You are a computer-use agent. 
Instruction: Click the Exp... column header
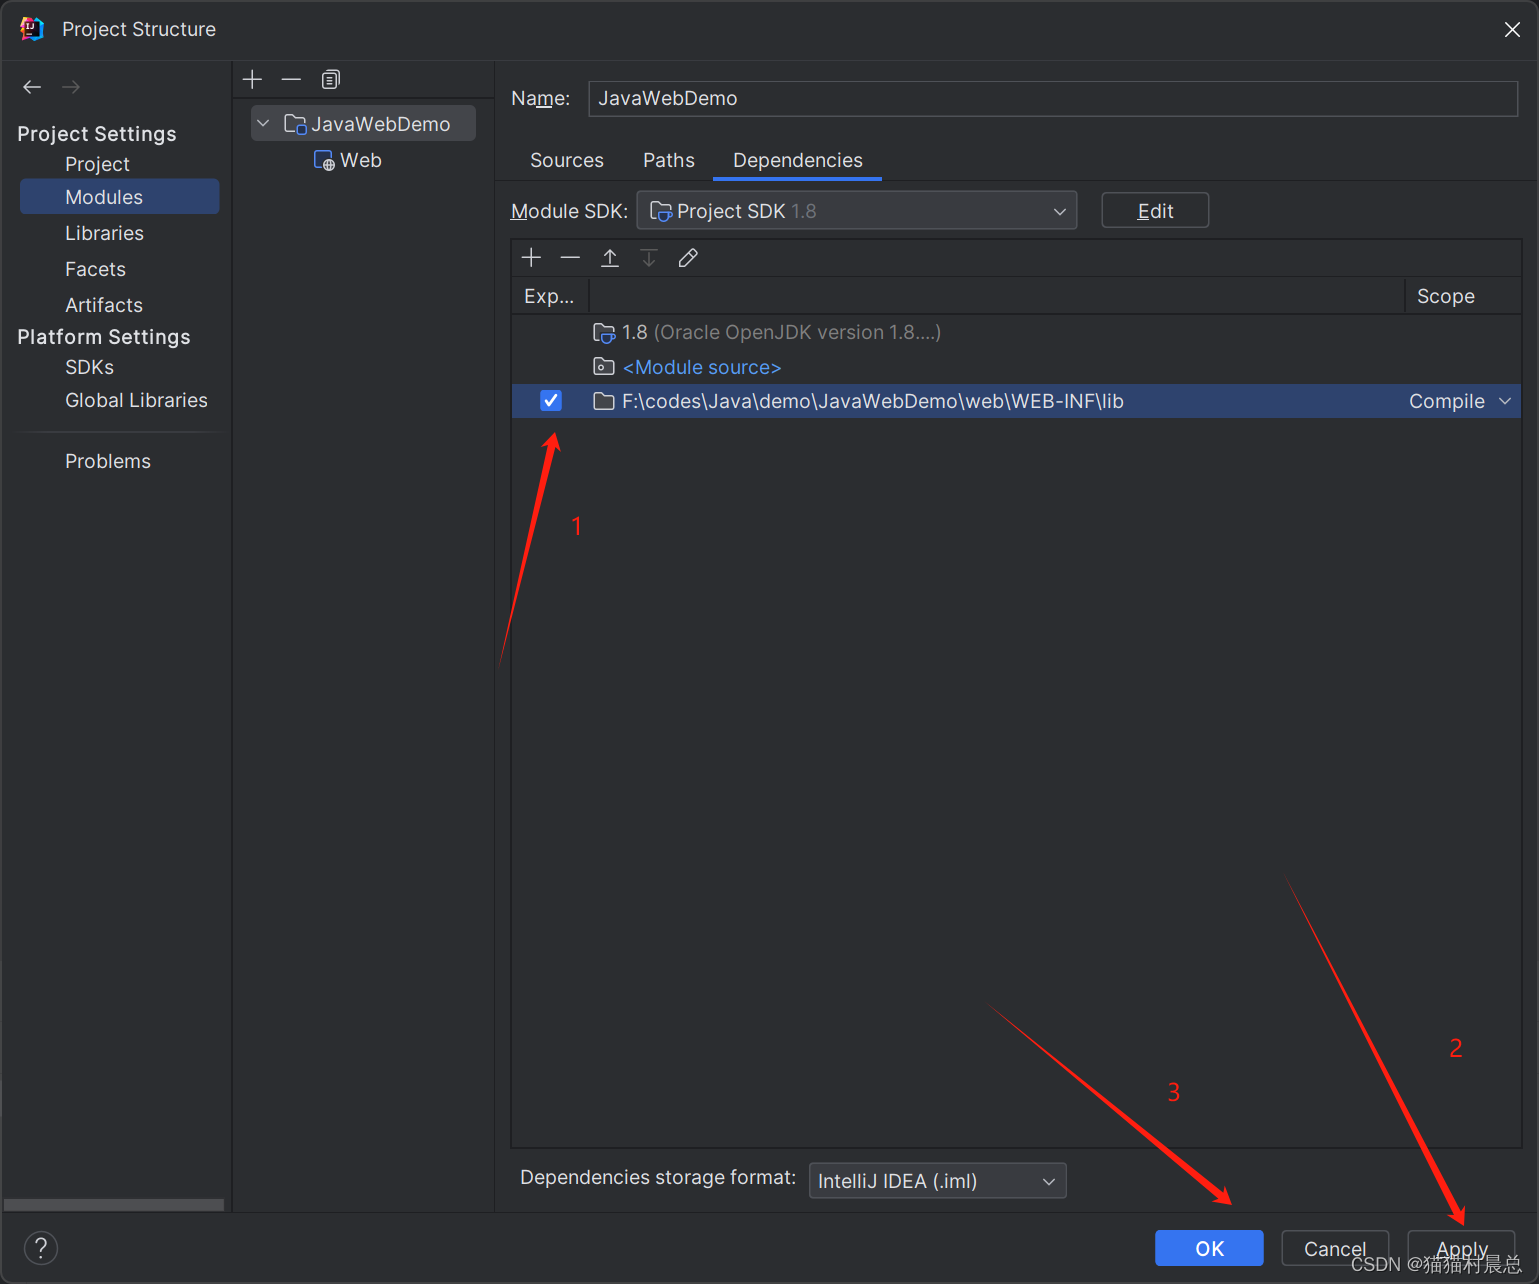point(549,296)
